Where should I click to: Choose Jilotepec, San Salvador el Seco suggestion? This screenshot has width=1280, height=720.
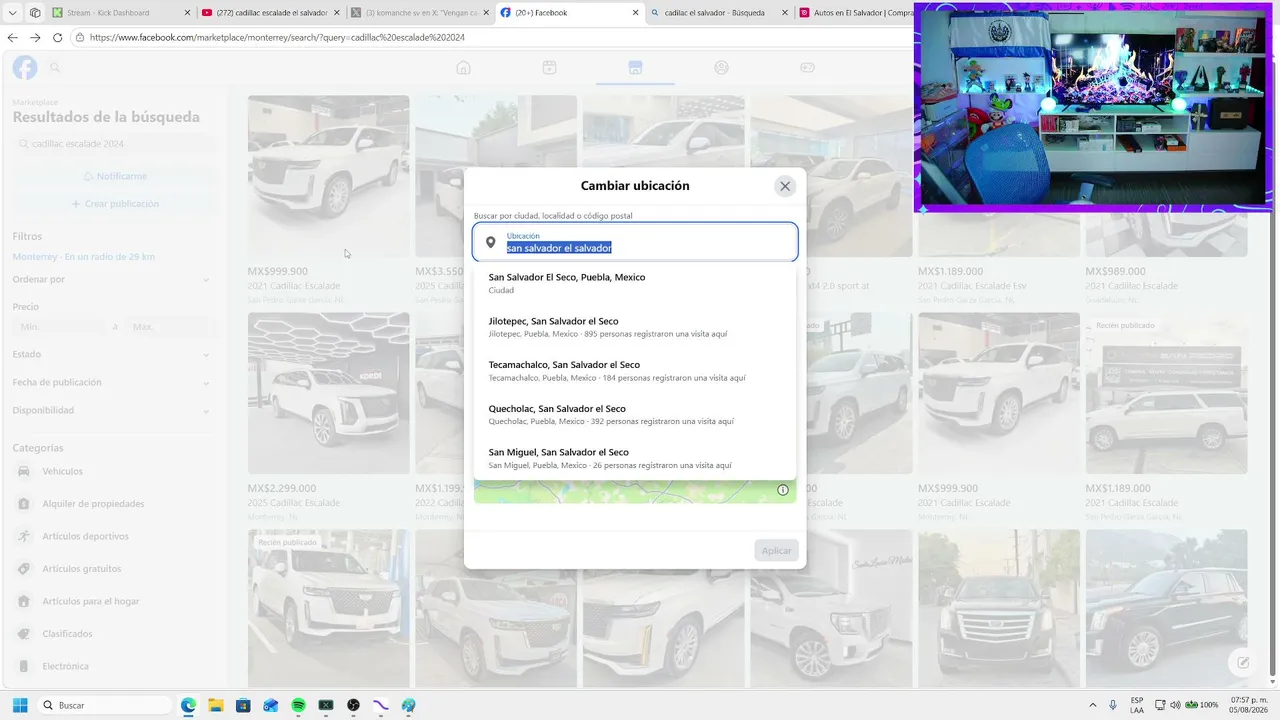tap(635, 327)
